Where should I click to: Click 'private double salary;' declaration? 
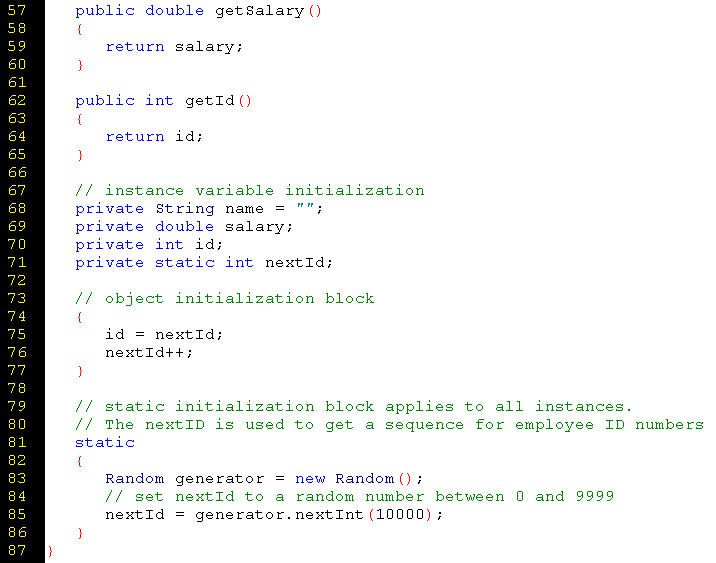(x=184, y=226)
